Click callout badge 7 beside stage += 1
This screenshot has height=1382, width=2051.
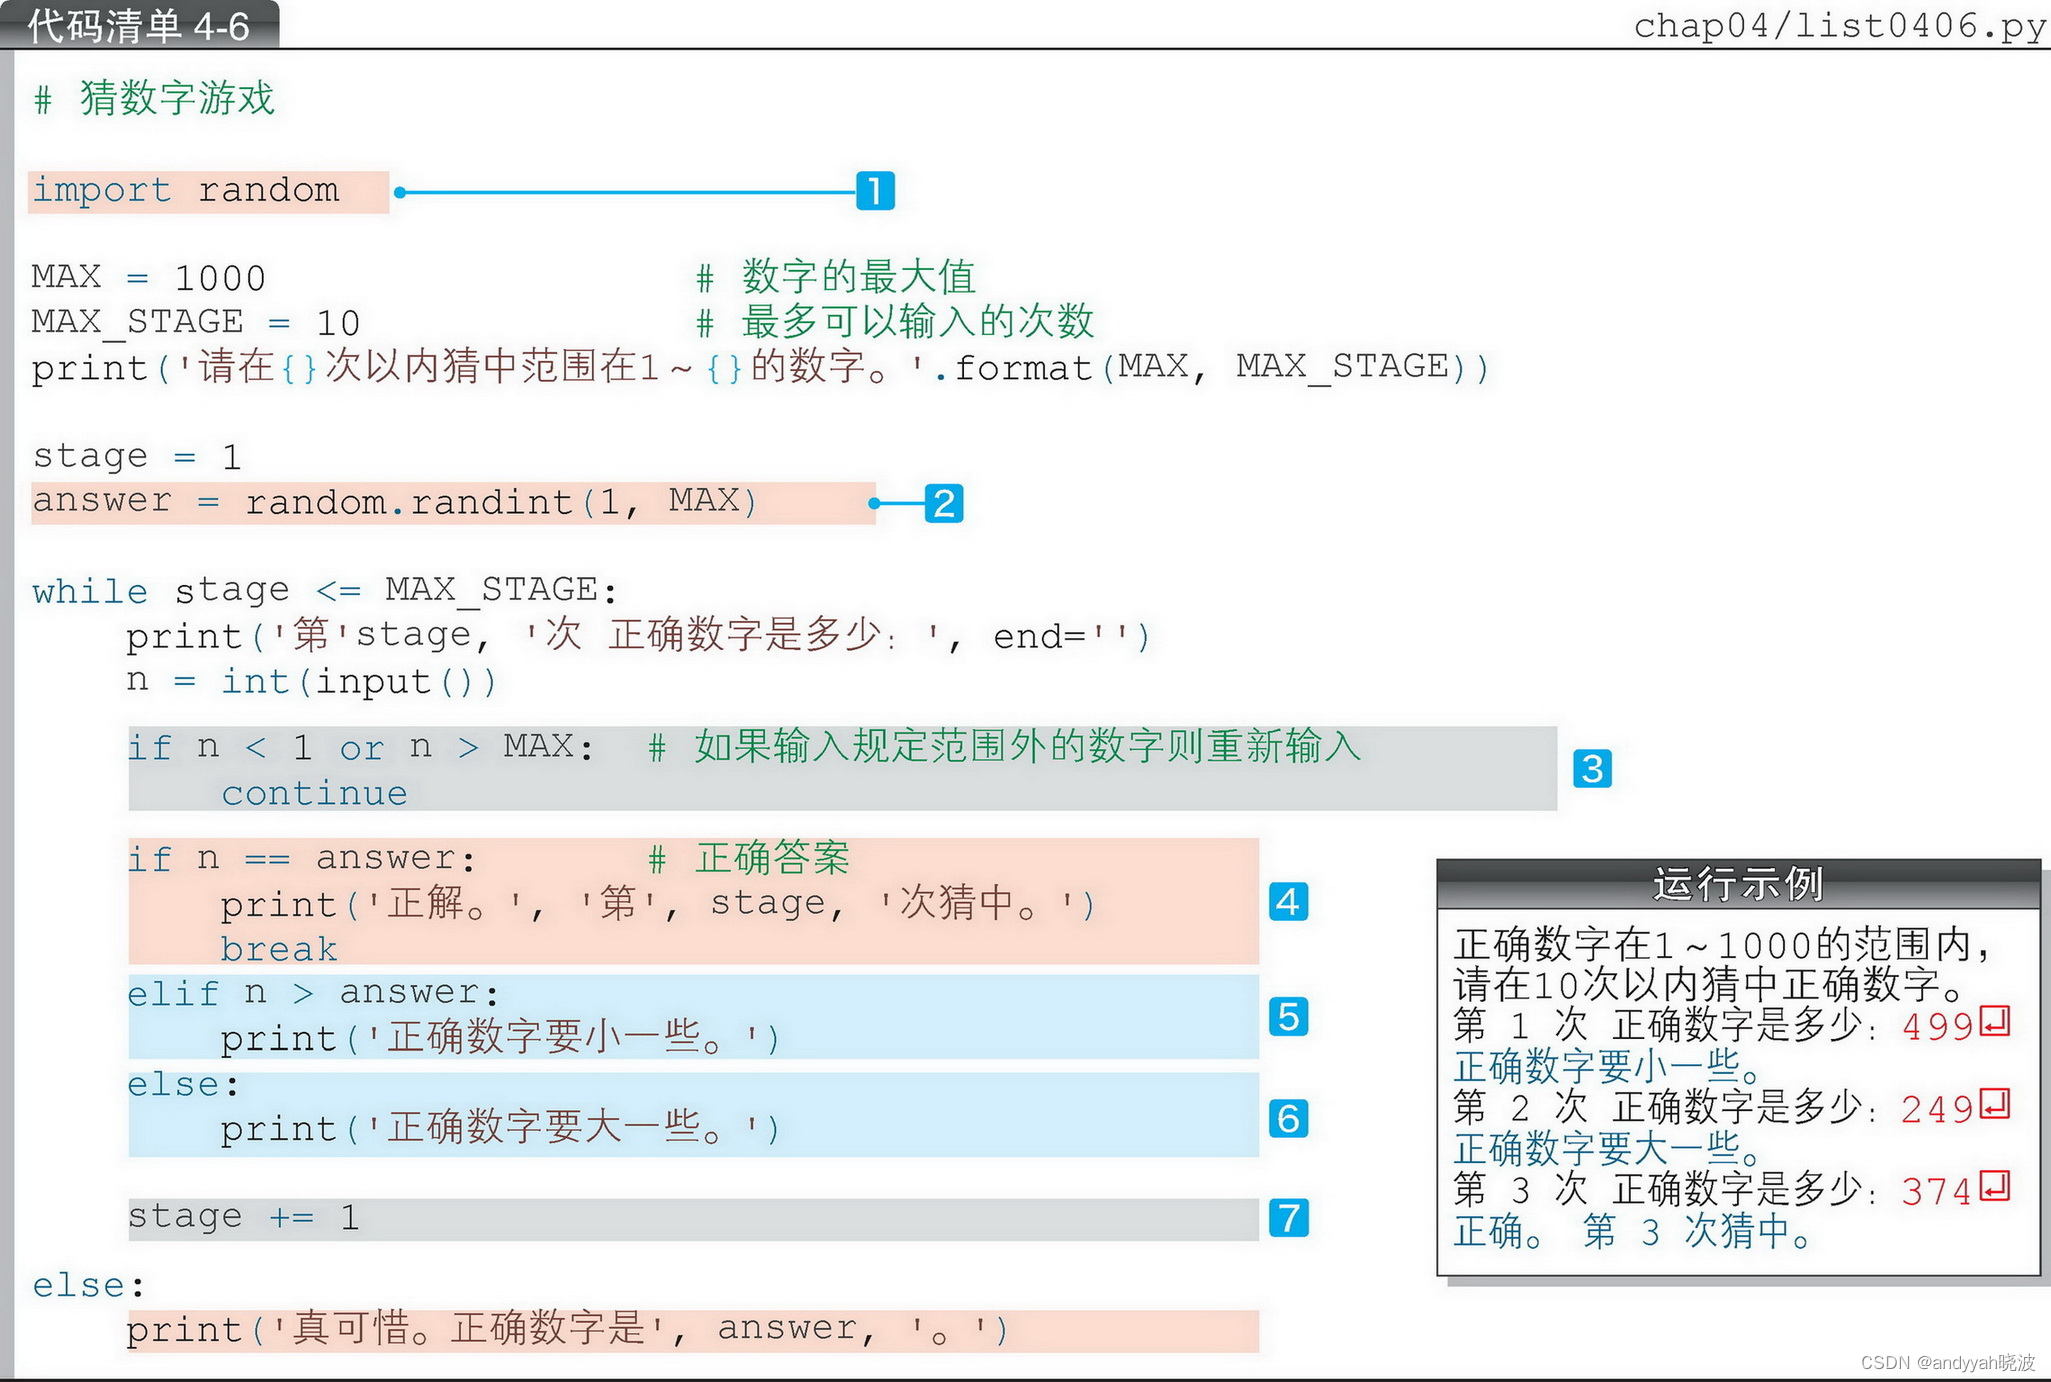[1290, 1219]
